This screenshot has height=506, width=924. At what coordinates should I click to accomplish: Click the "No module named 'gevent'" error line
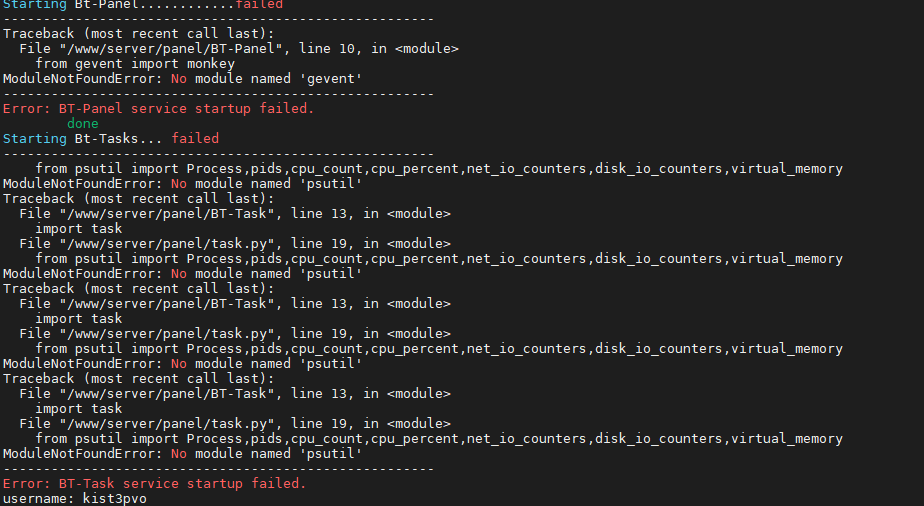[x=183, y=79]
